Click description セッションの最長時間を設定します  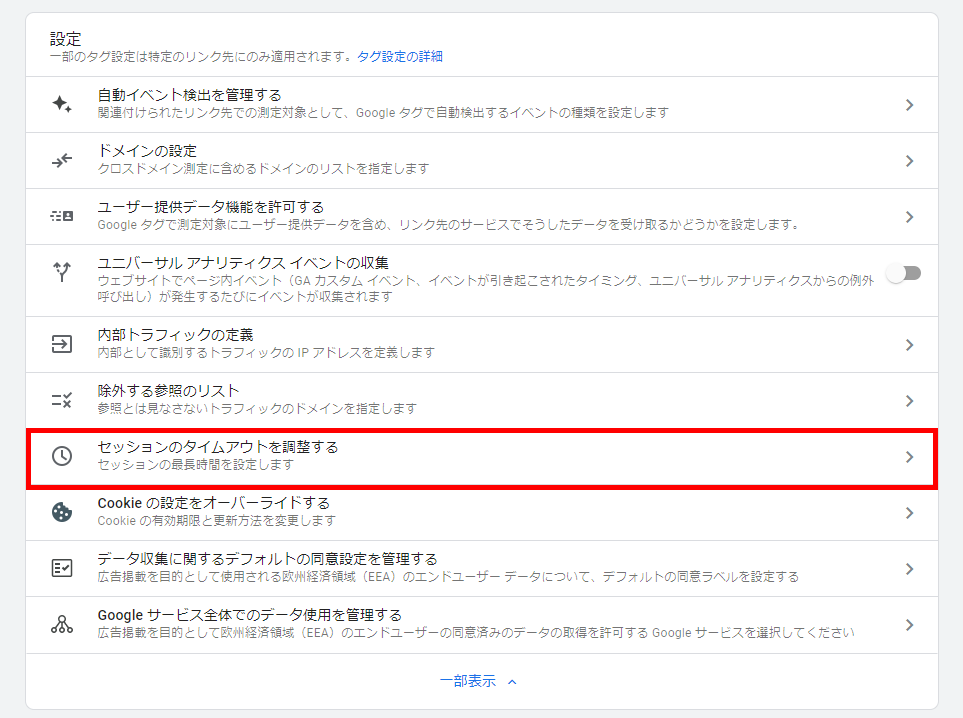[x=195, y=465]
